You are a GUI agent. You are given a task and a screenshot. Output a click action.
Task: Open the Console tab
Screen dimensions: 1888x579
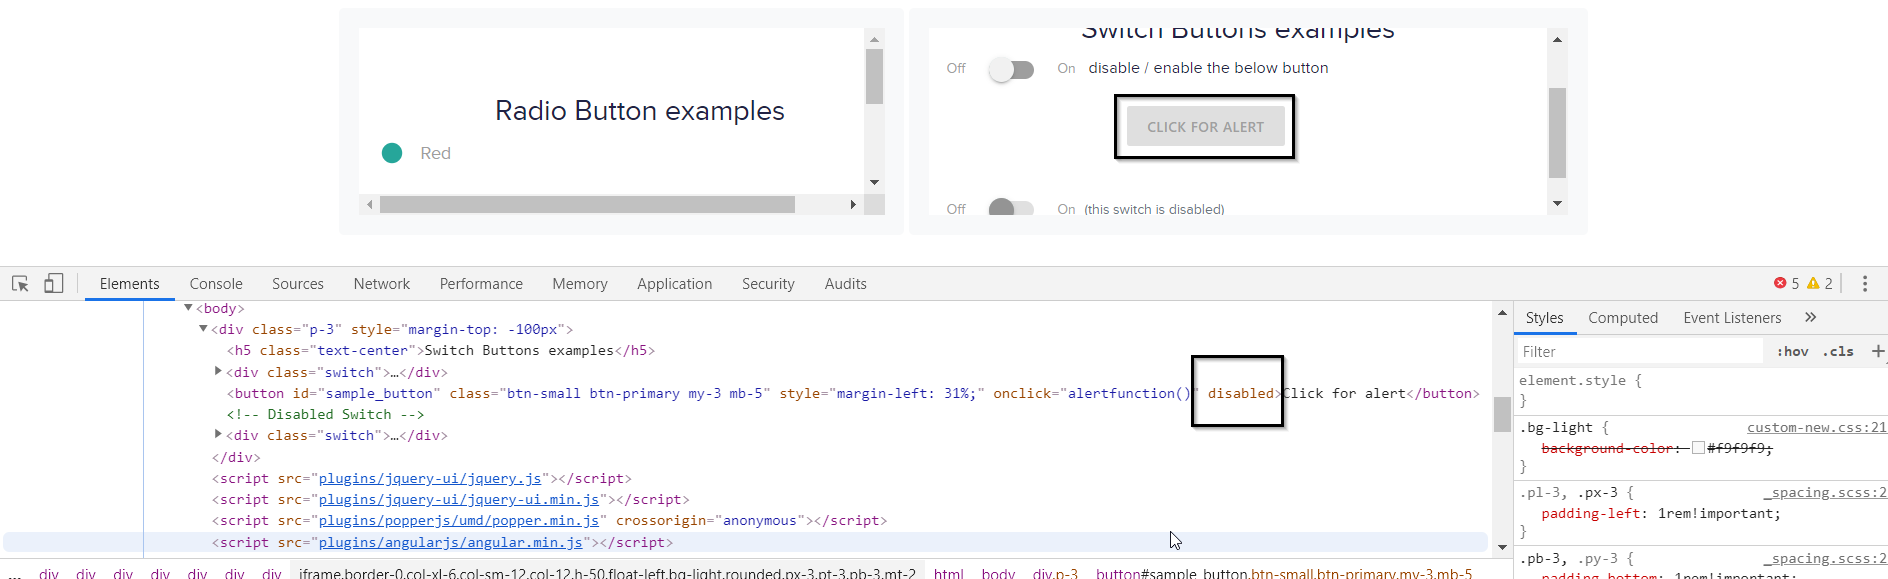216,284
